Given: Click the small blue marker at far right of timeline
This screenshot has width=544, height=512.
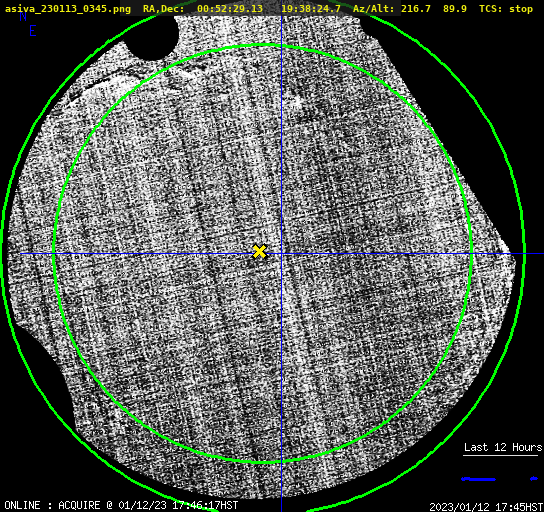Looking at the screenshot, I should (534, 479).
